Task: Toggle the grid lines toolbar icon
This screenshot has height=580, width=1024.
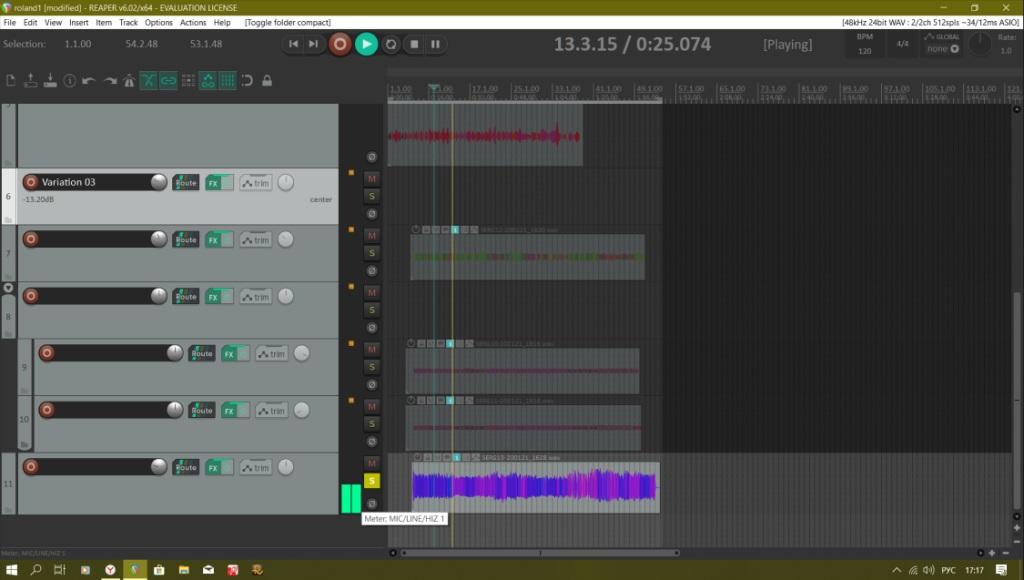Action: click(227, 81)
